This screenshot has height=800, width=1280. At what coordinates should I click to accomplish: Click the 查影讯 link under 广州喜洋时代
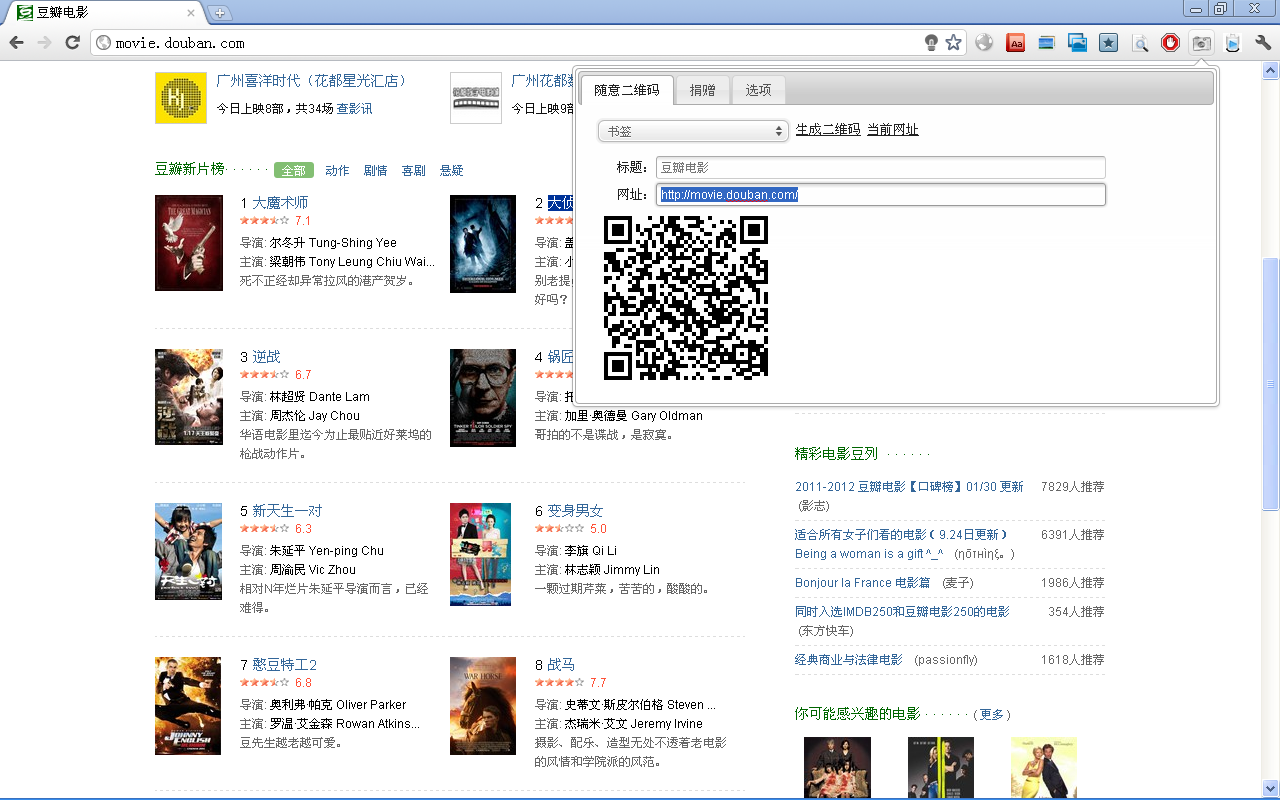(354, 108)
